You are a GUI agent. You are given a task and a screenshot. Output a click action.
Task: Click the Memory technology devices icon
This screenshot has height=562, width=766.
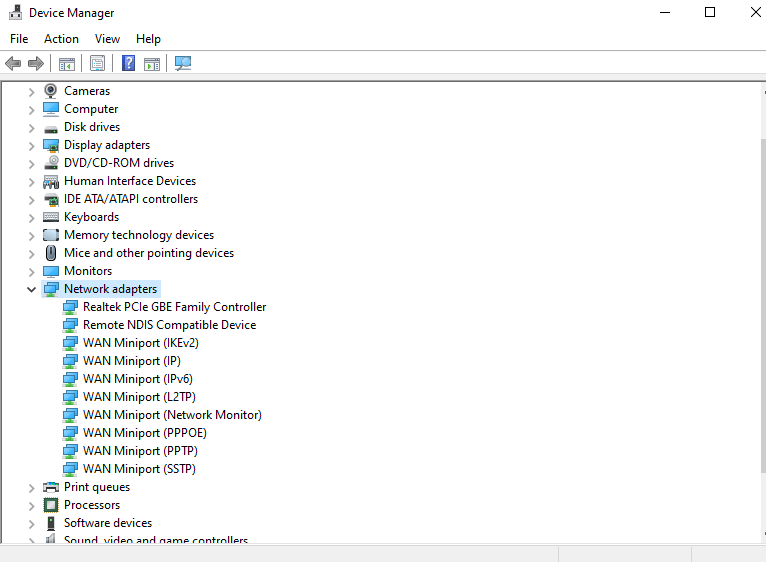click(51, 235)
